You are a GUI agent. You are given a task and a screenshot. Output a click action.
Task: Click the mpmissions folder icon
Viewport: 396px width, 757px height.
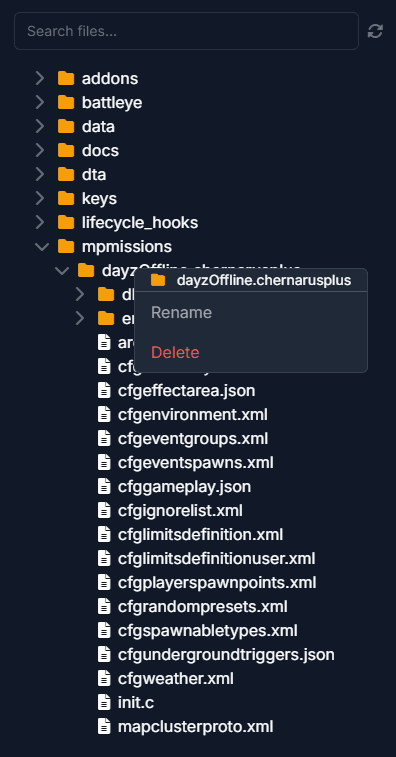click(x=66, y=247)
